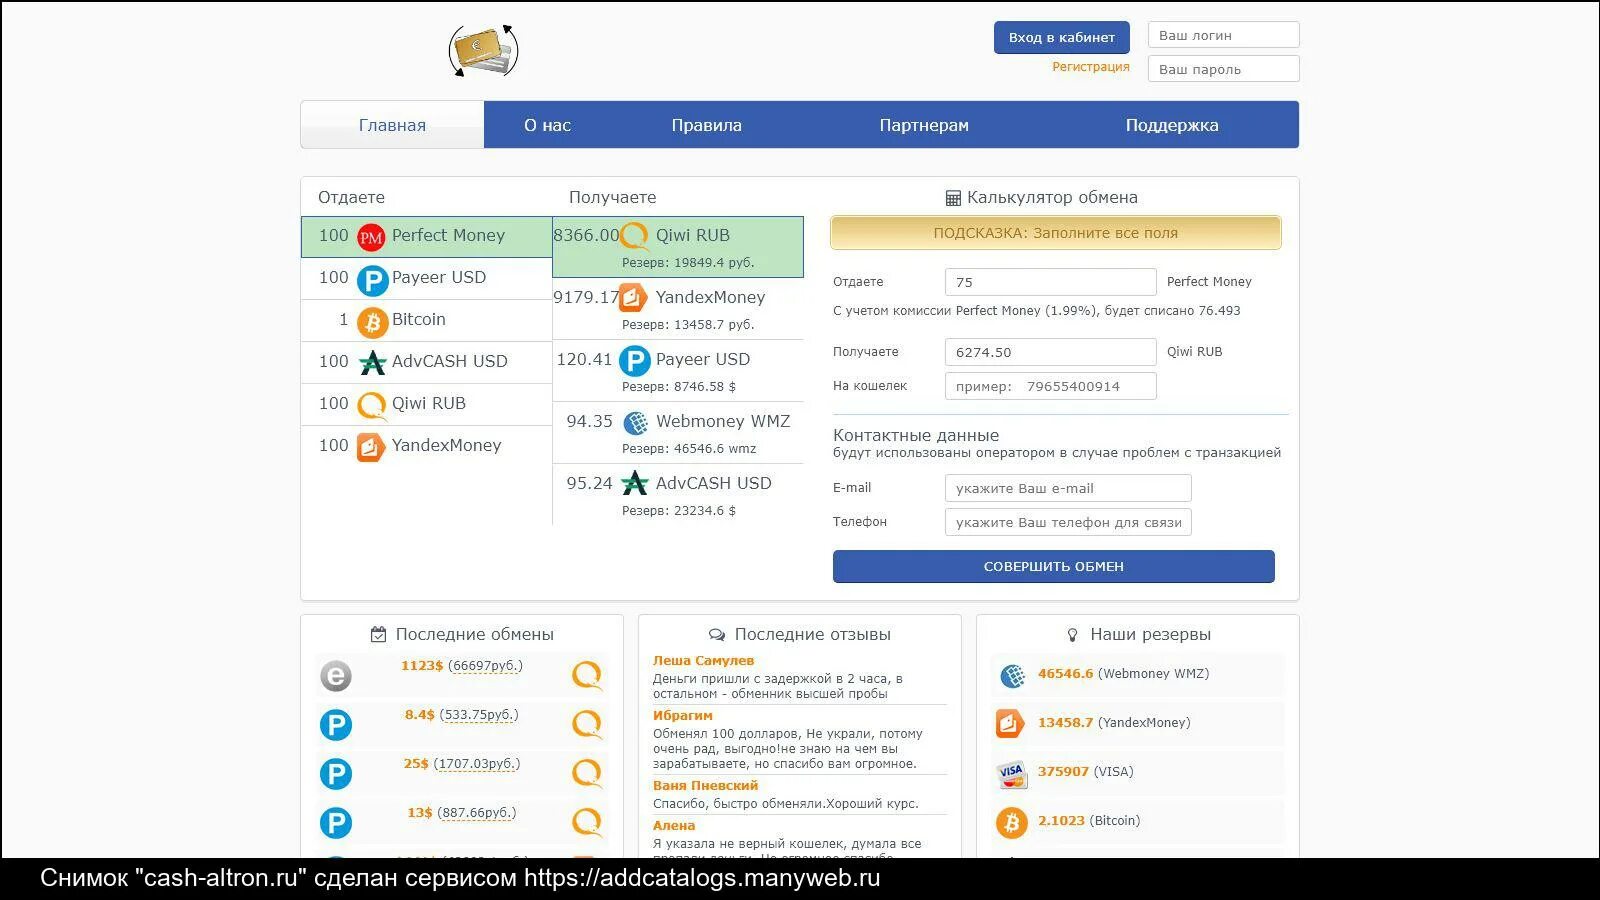
Task: Follow the Регистрация link
Action: [1090, 67]
